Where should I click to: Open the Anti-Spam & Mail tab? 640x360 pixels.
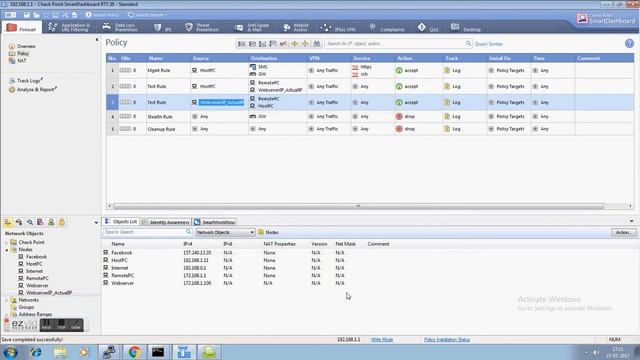252,28
